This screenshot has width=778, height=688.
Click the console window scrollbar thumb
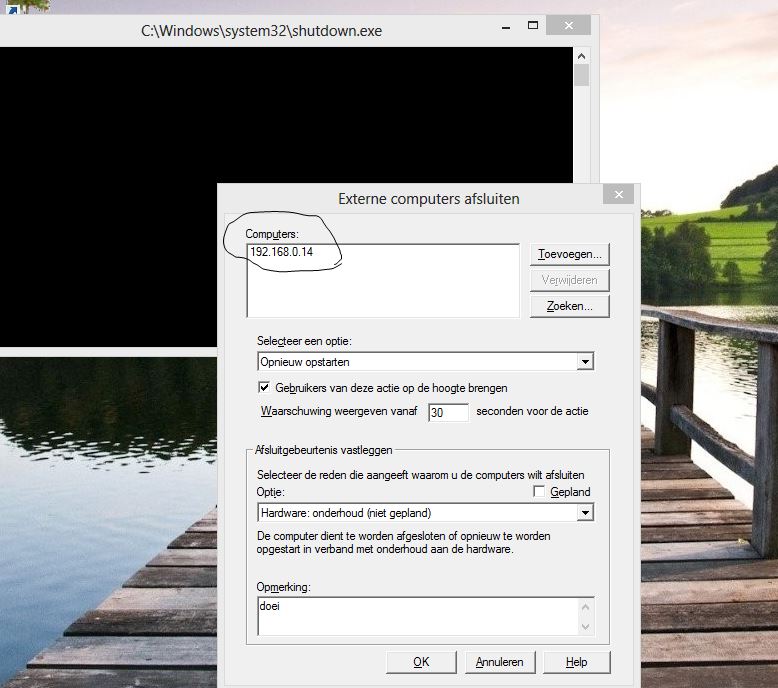[x=582, y=75]
